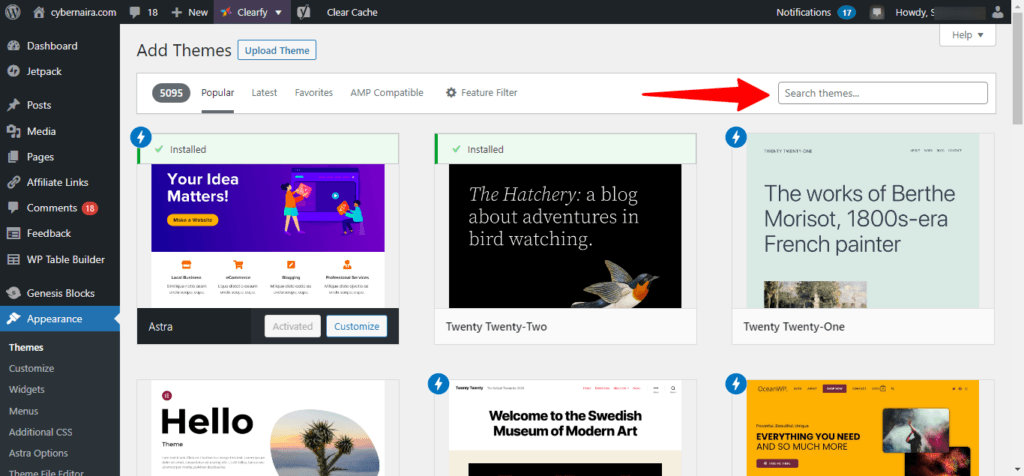The image size is (1024, 476).
Task: Click the message icon beside Howdy
Action: tap(877, 12)
